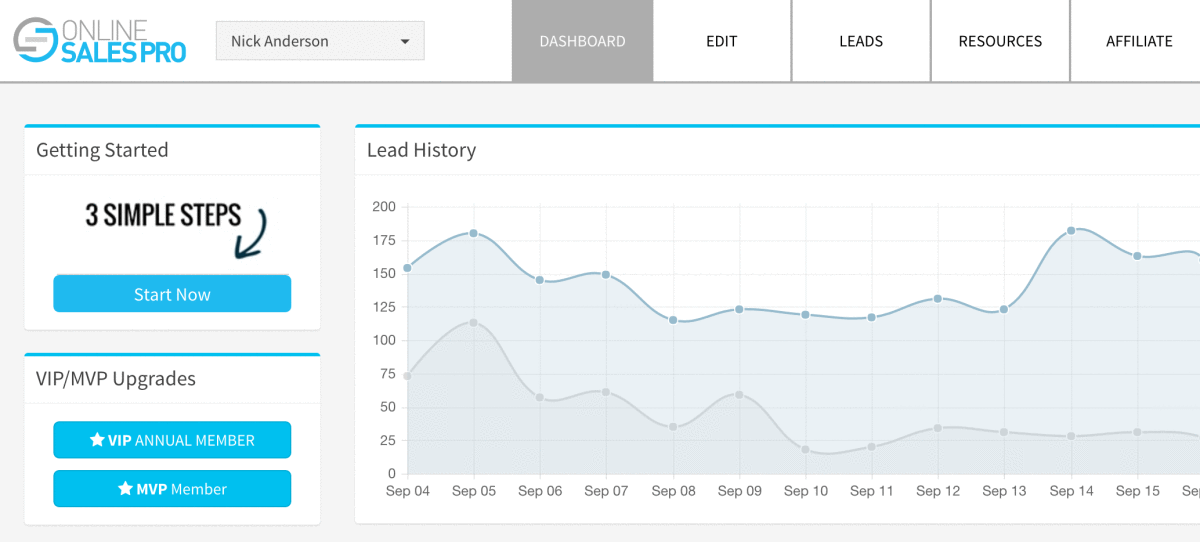
Task: Click the Sep 11 x-axis label
Action: click(871, 491)
